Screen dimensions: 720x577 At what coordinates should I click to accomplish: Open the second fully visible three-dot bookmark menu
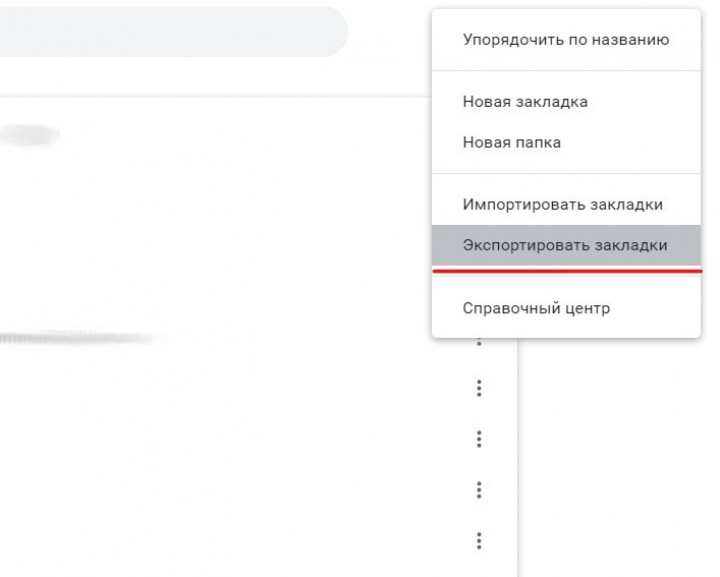(x=479, y=439)
